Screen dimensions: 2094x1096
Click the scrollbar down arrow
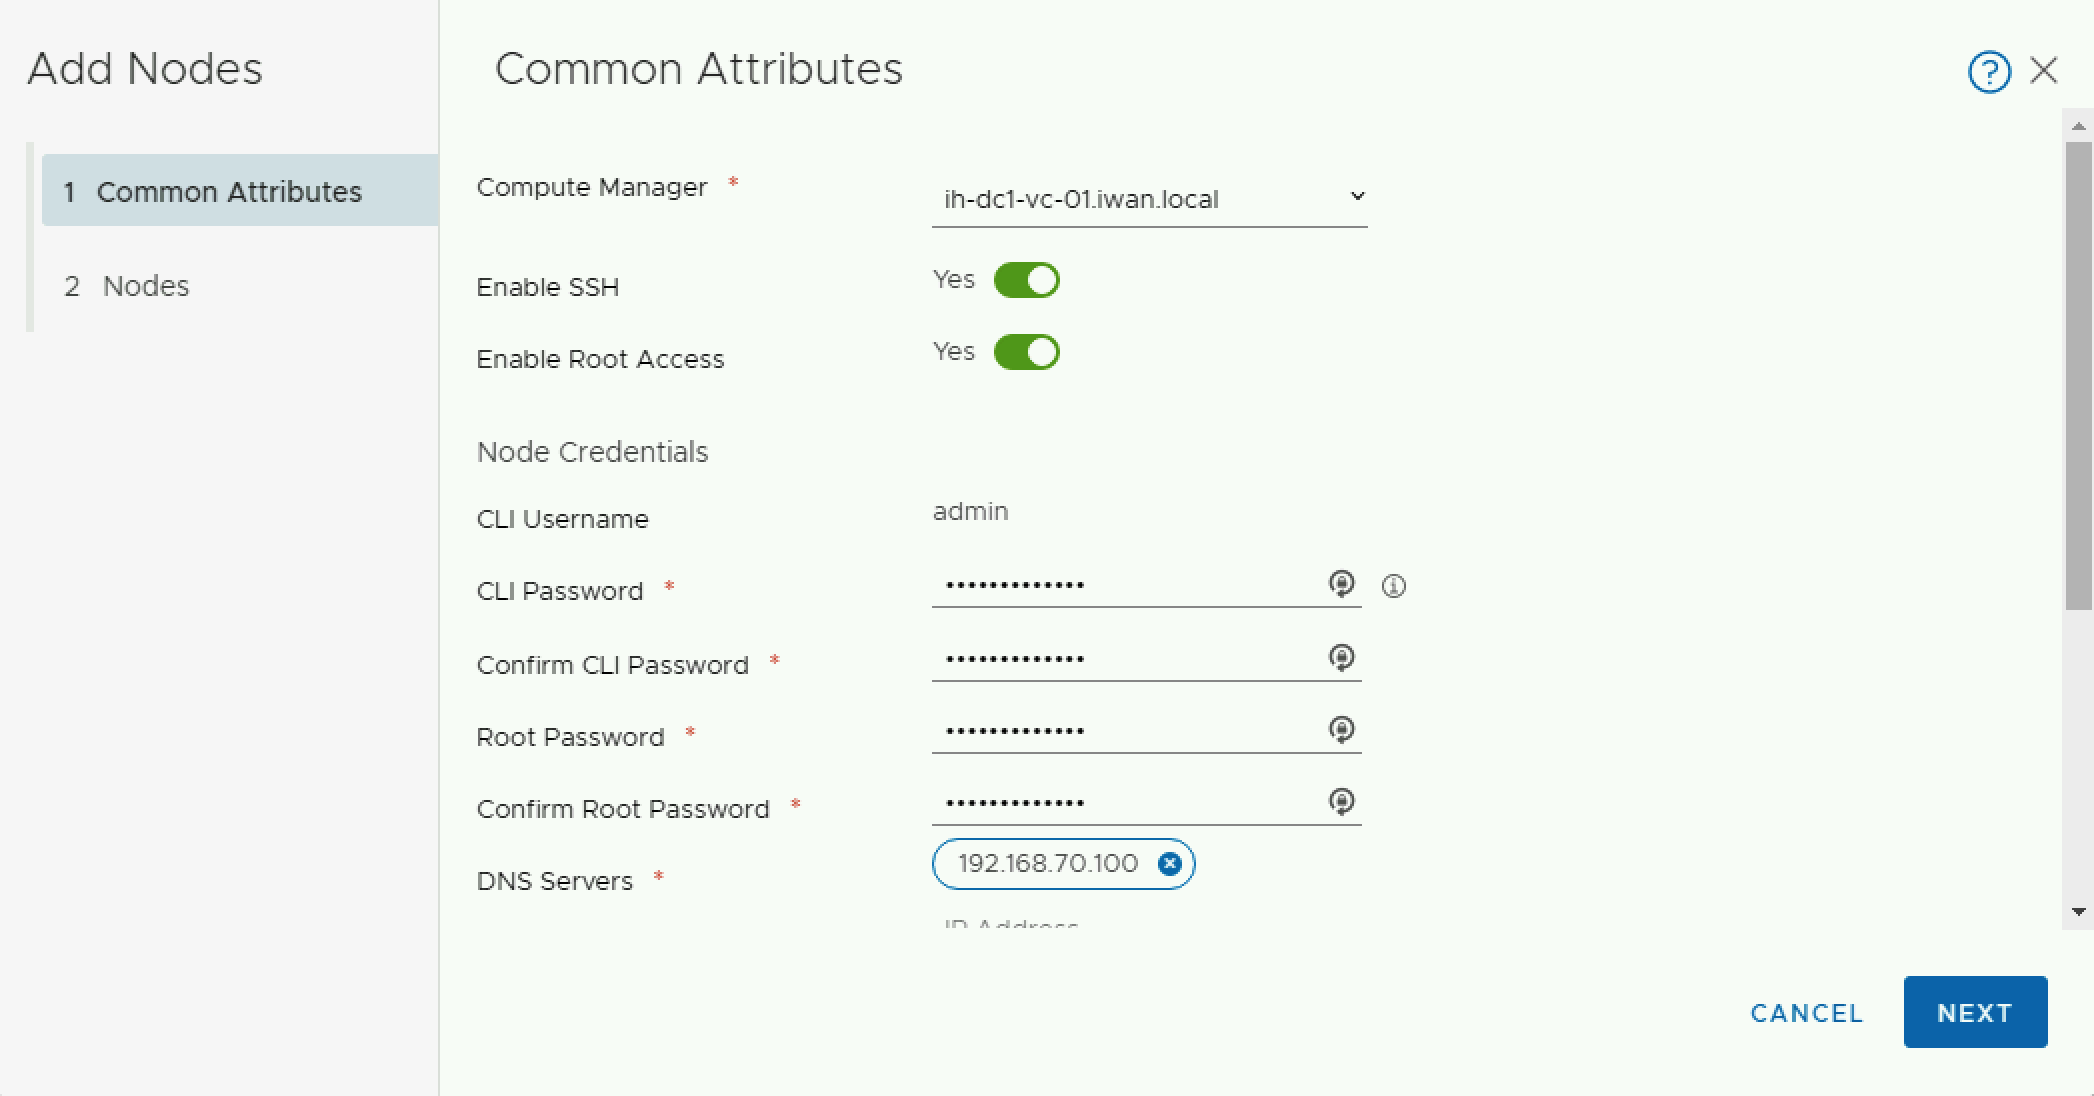[x=2078, y=912]
